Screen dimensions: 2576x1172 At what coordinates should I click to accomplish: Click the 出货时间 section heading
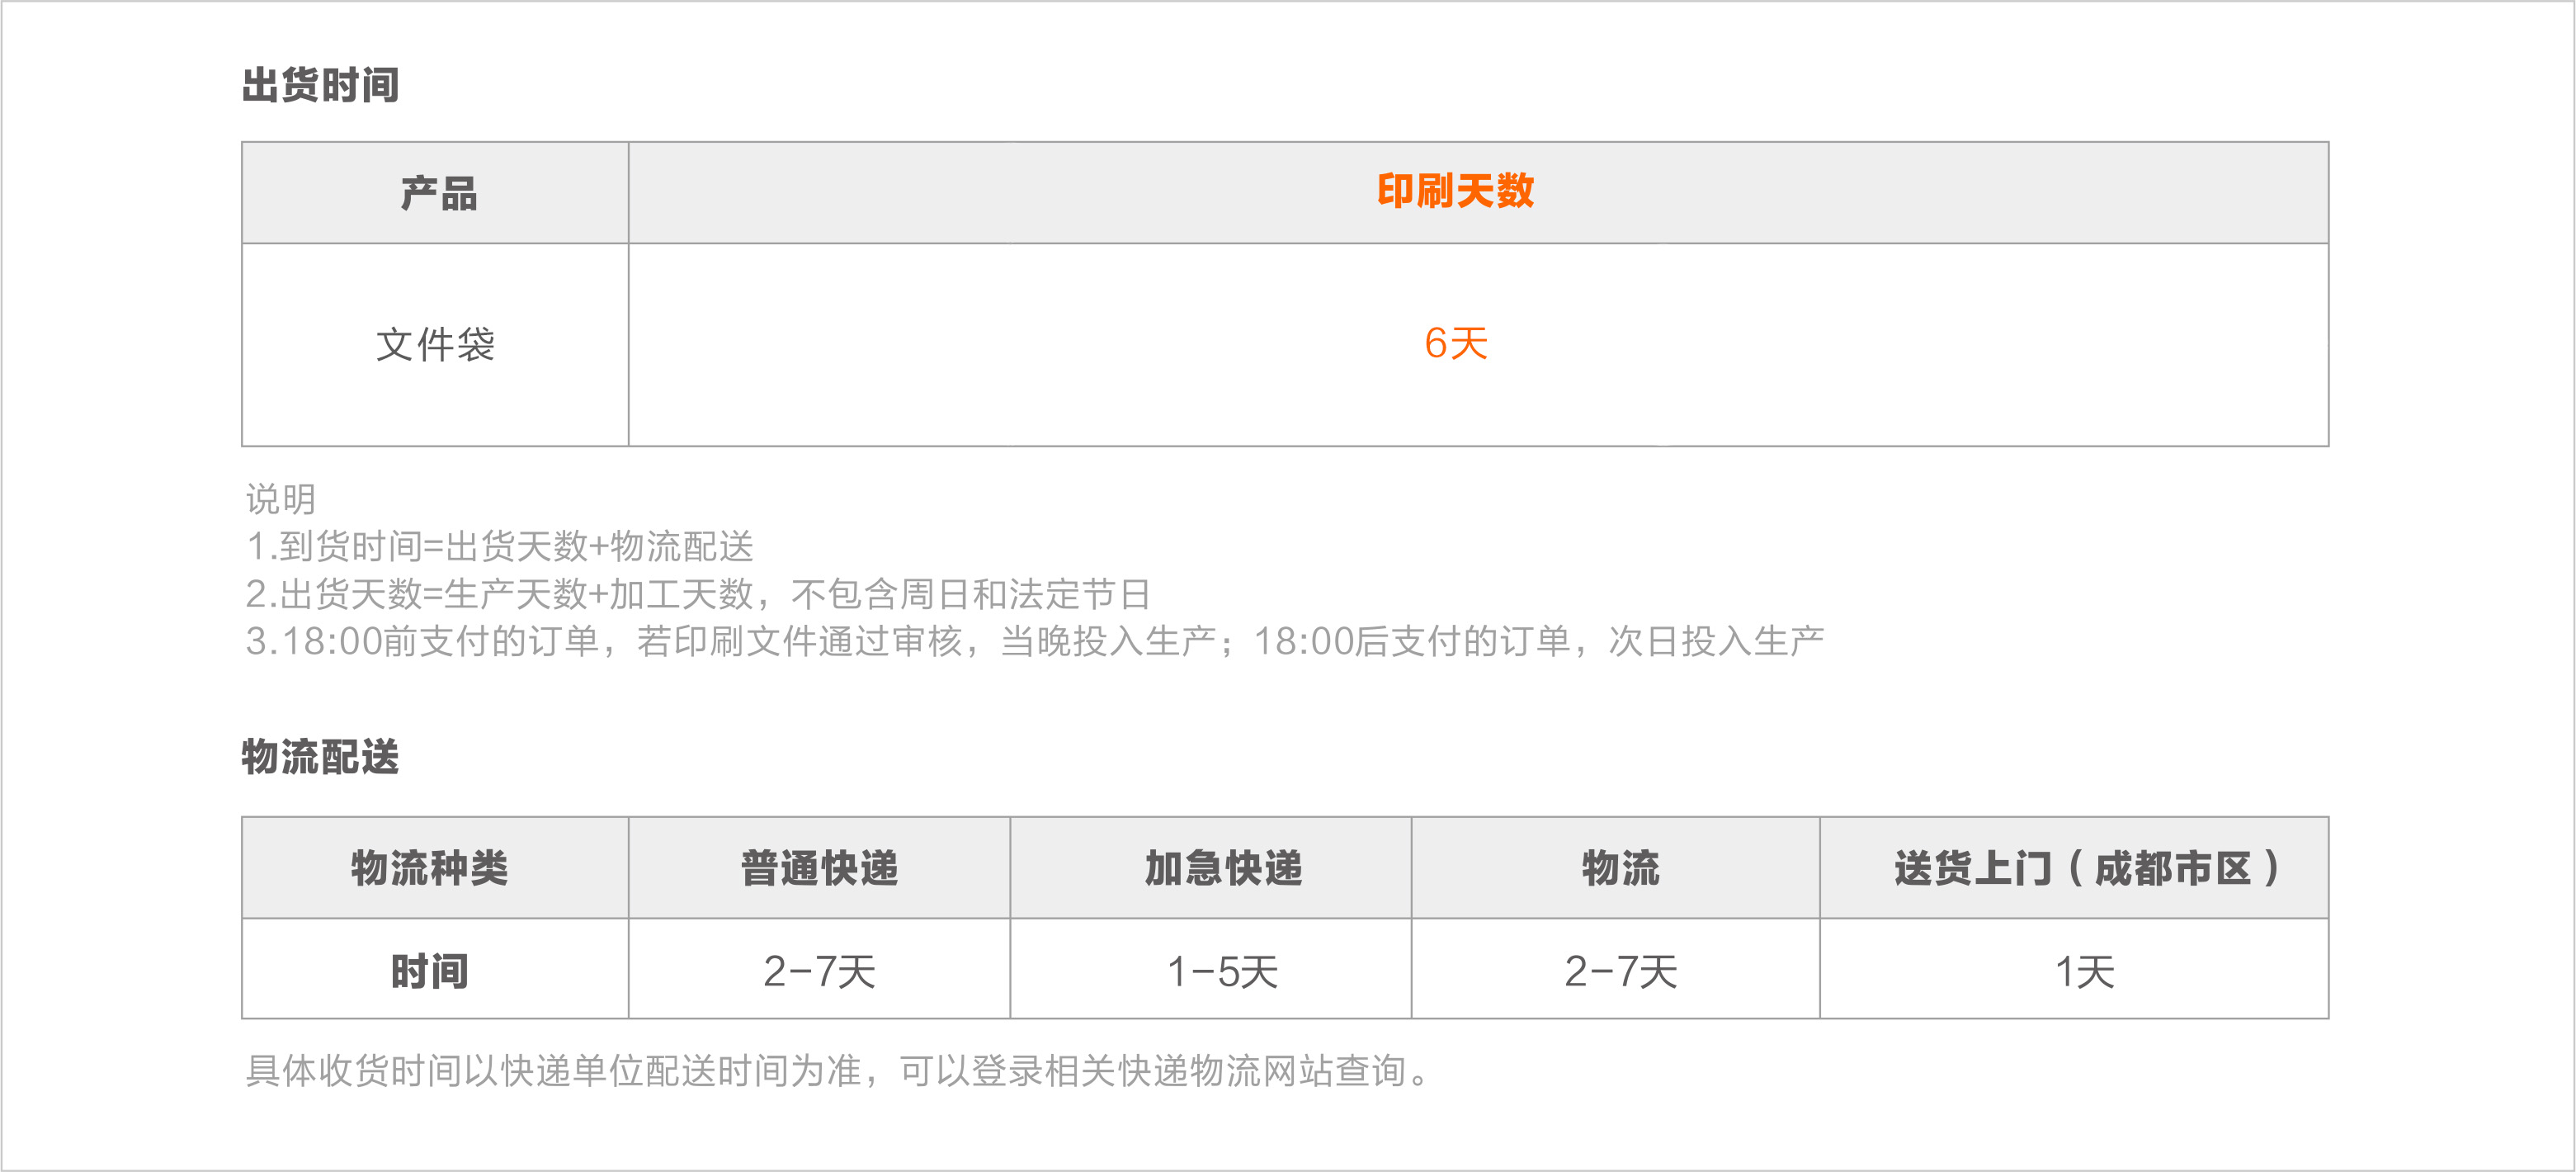coord(320,85)
